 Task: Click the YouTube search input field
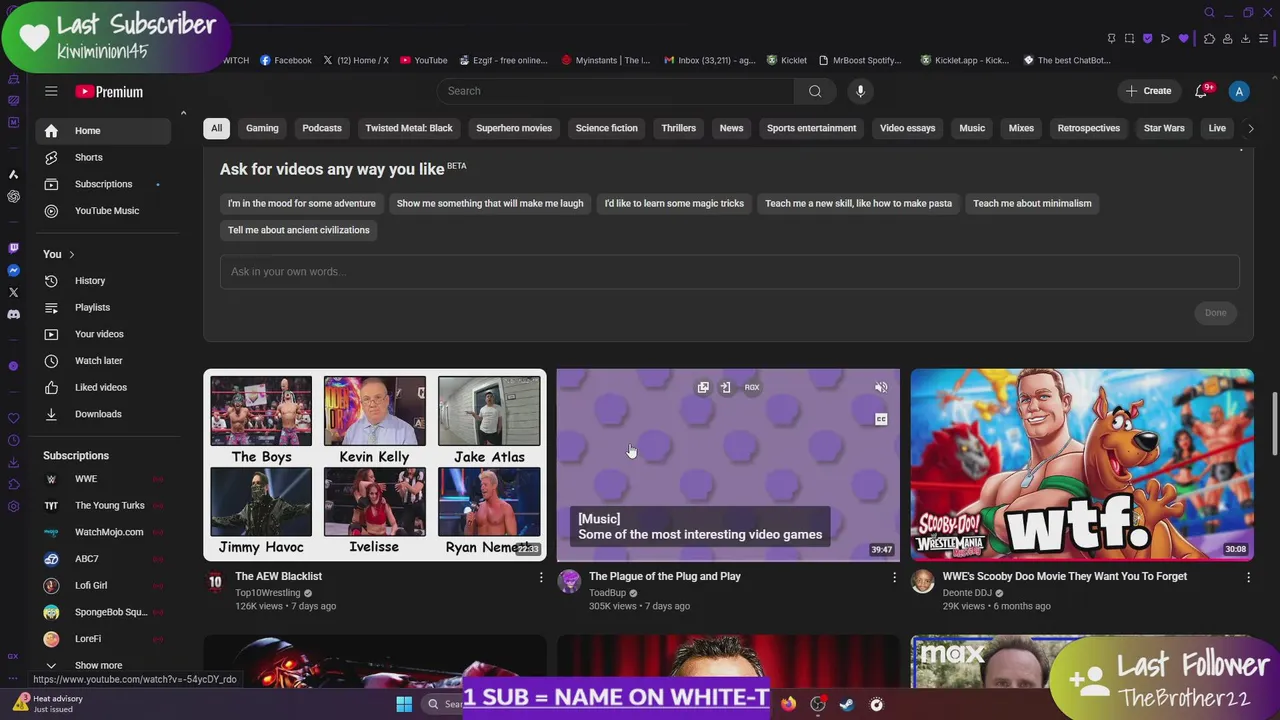(x=615, y=91)
